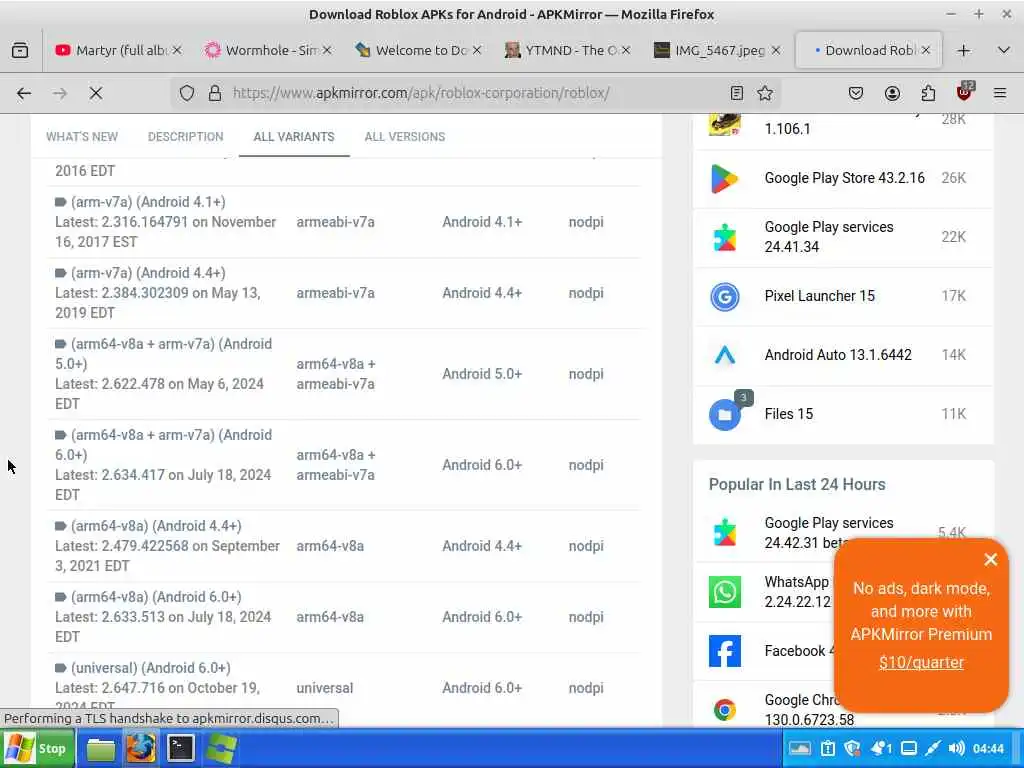The image size is (1024, 768).
Task: Open the Firefox hamburger menu
Action: click(1000, 93)
